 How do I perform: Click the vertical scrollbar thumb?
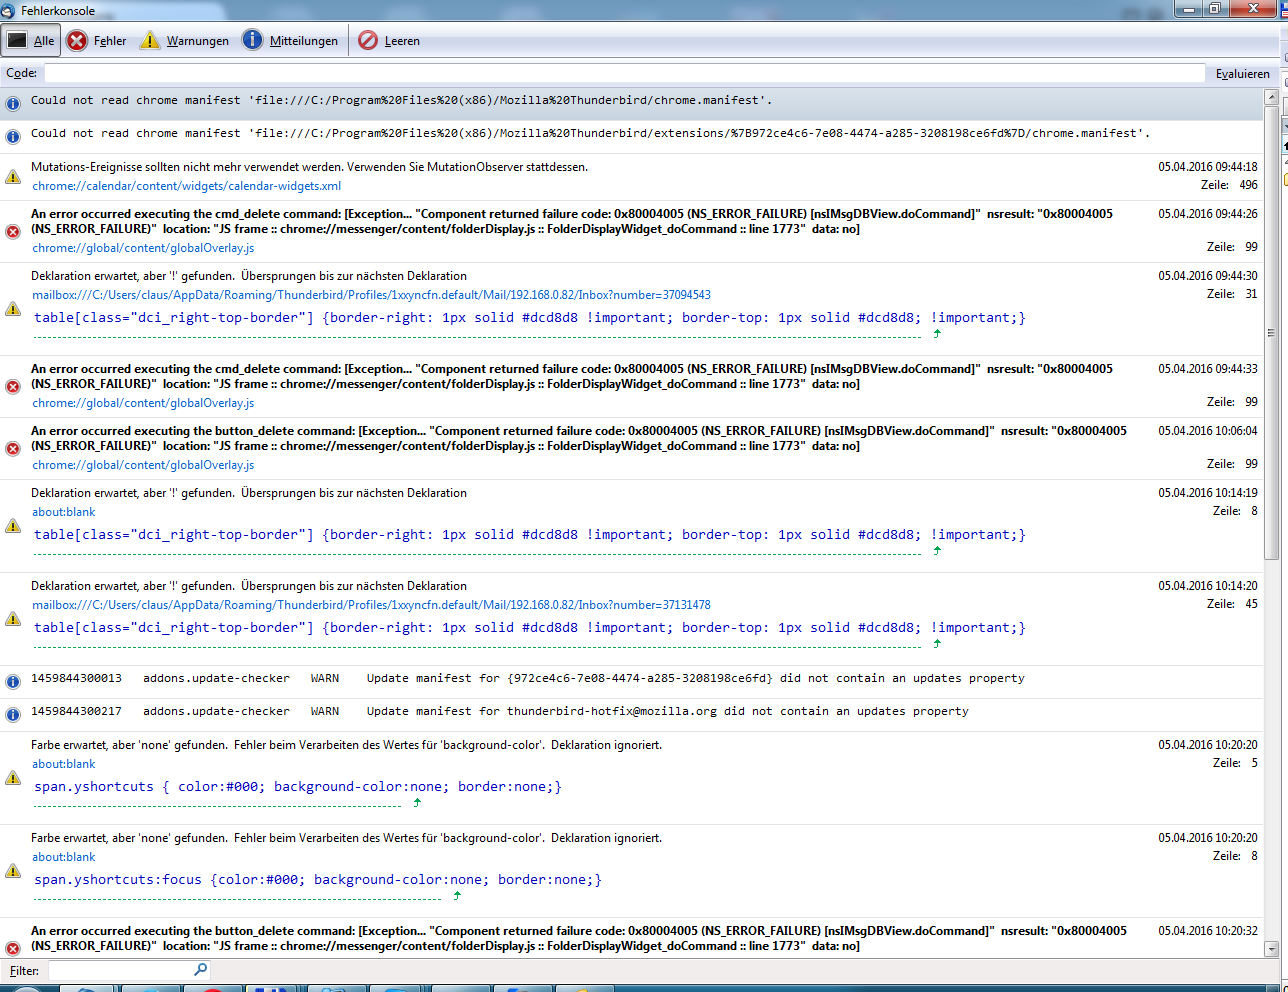coord(1272,333)
